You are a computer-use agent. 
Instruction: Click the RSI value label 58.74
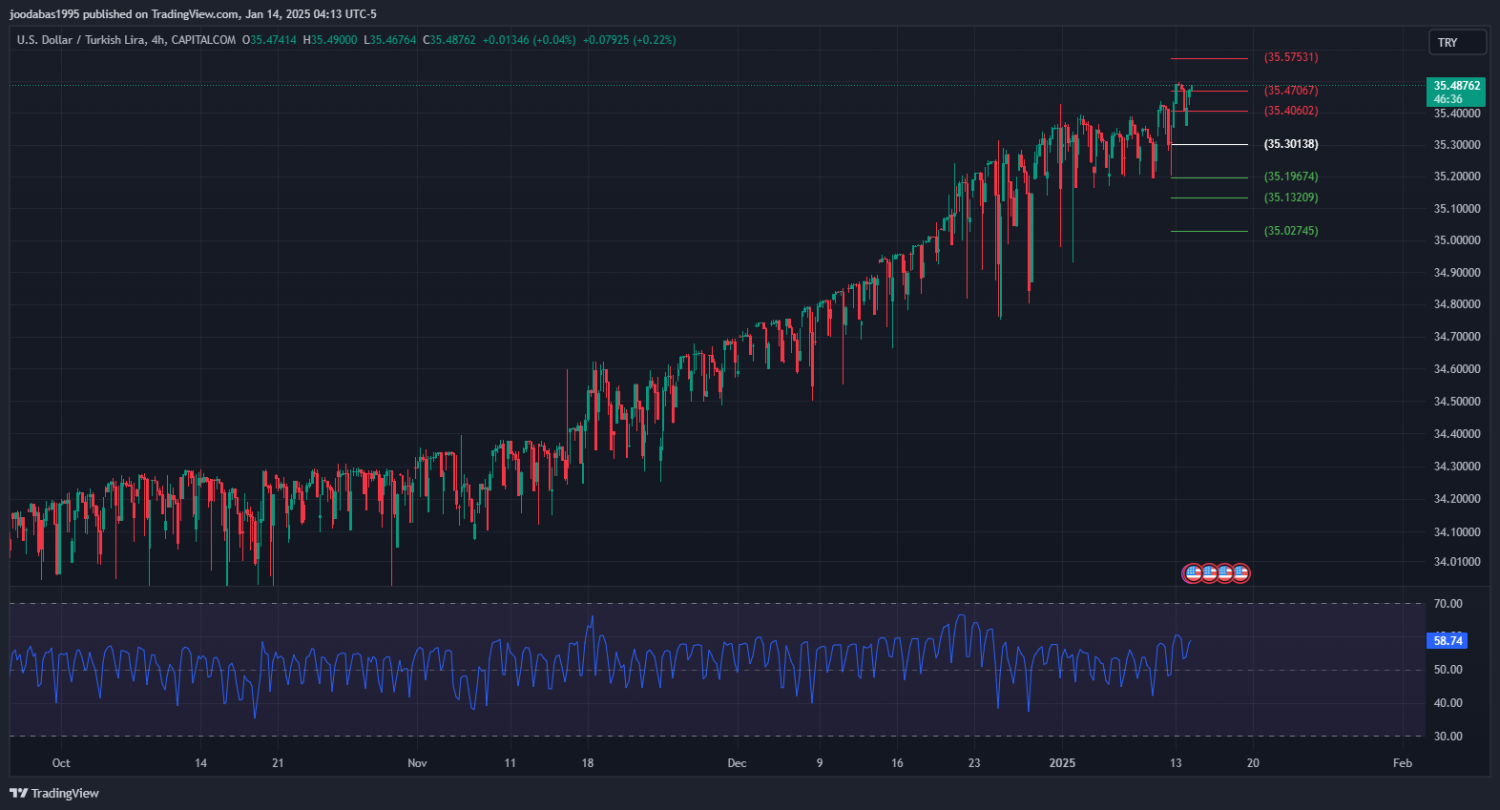click(1449, 640)
